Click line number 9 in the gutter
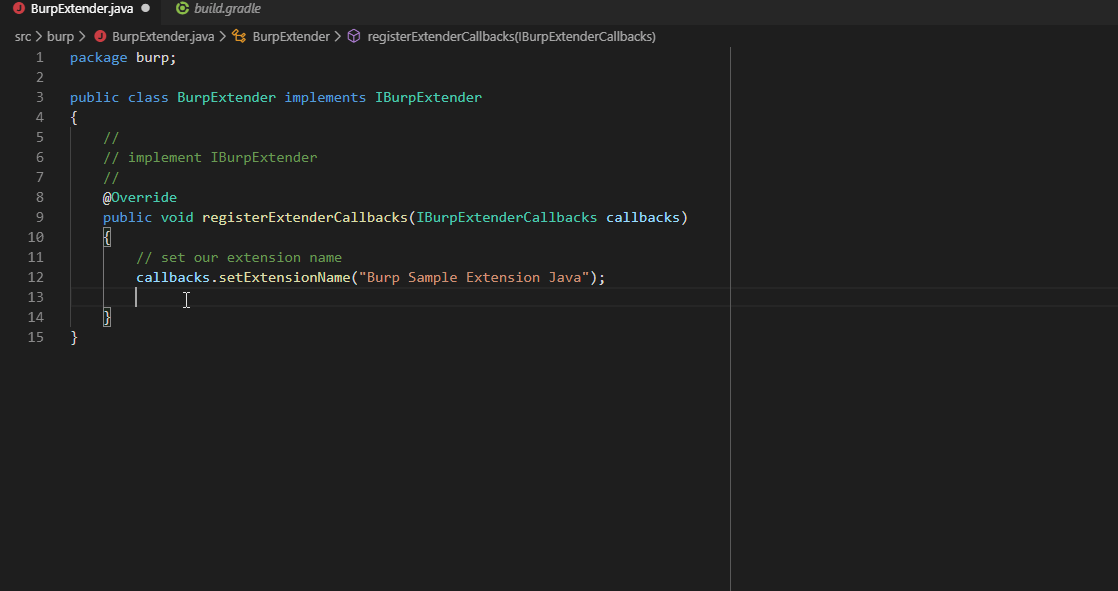Image resolution: width=1118 pixels, height=591 pixels. tap(39, 217)
